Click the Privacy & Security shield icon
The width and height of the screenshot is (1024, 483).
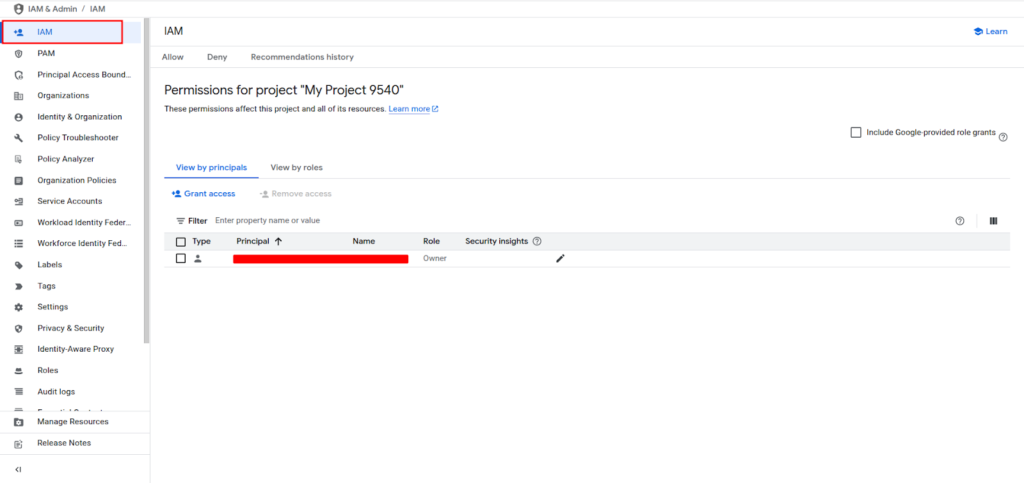18,328
